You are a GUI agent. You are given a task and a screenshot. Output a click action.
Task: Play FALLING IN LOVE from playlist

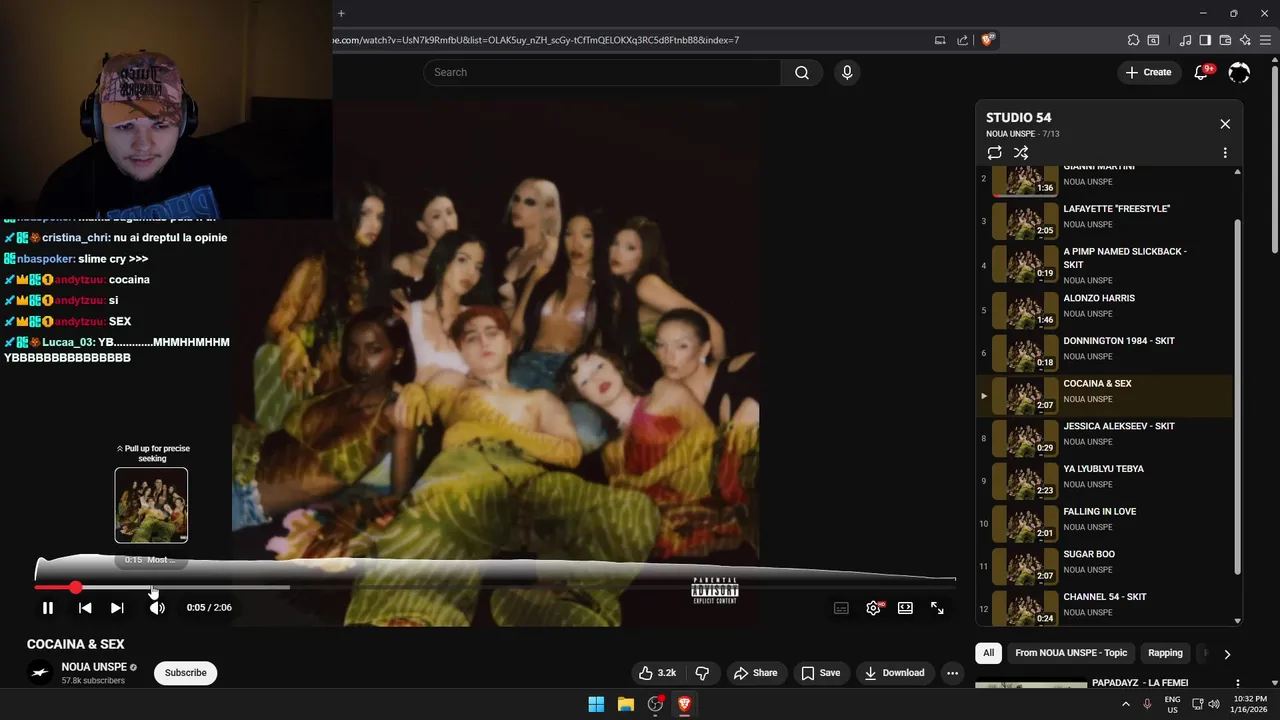[x=1105, y=524]
